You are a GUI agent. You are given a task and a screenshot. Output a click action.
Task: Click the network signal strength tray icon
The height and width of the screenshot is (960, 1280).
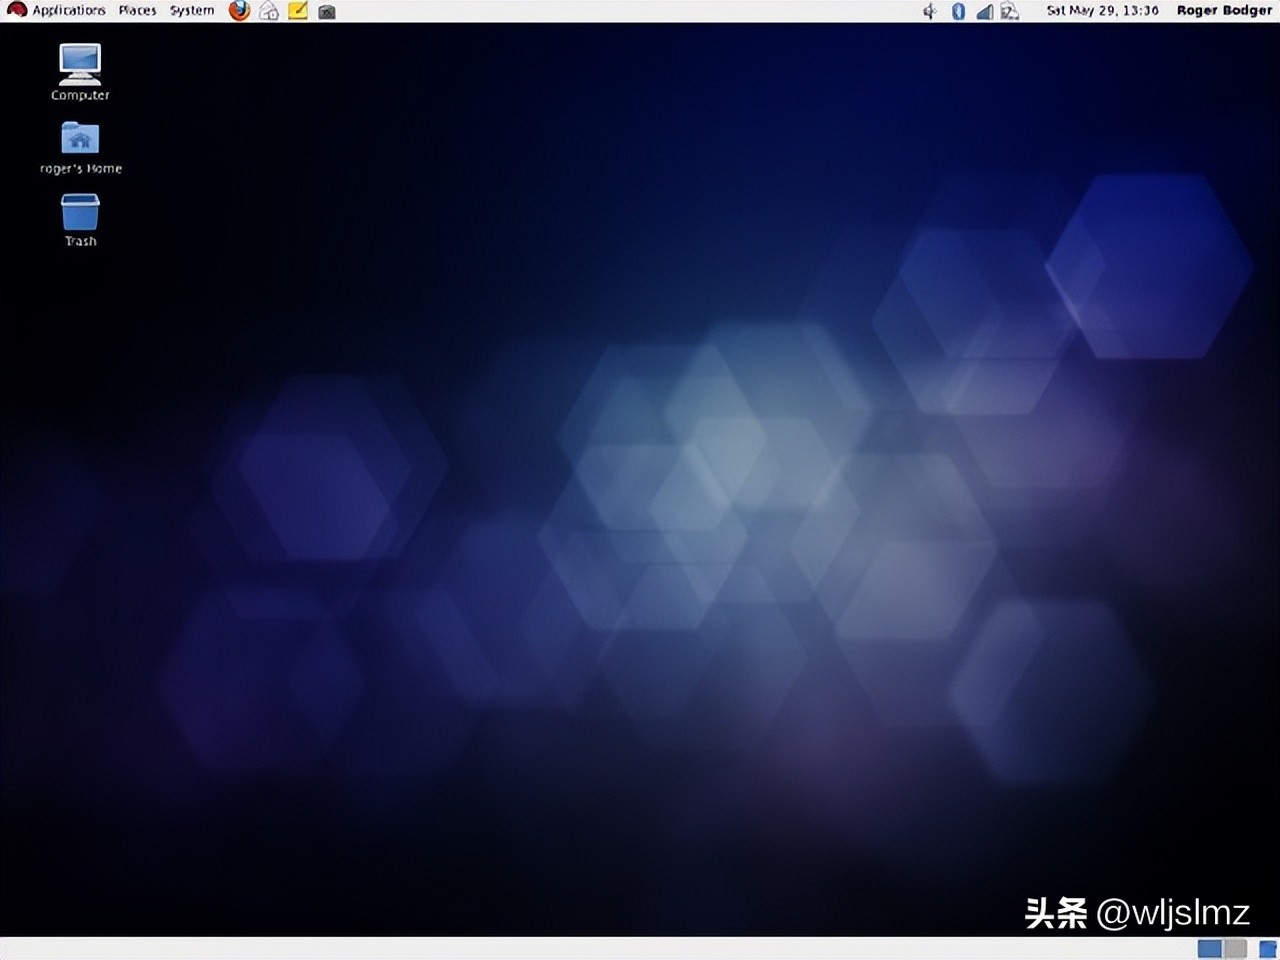[x=983, y=11]
